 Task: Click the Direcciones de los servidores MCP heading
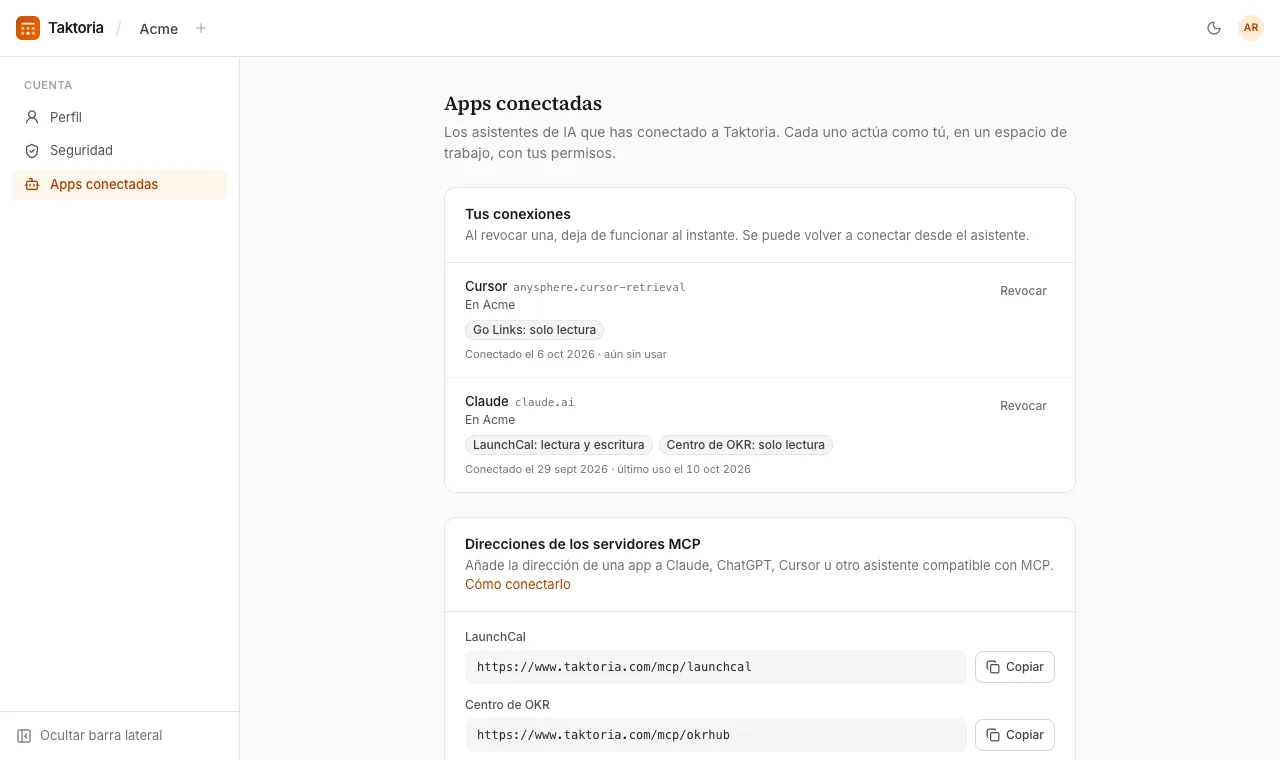583,544
